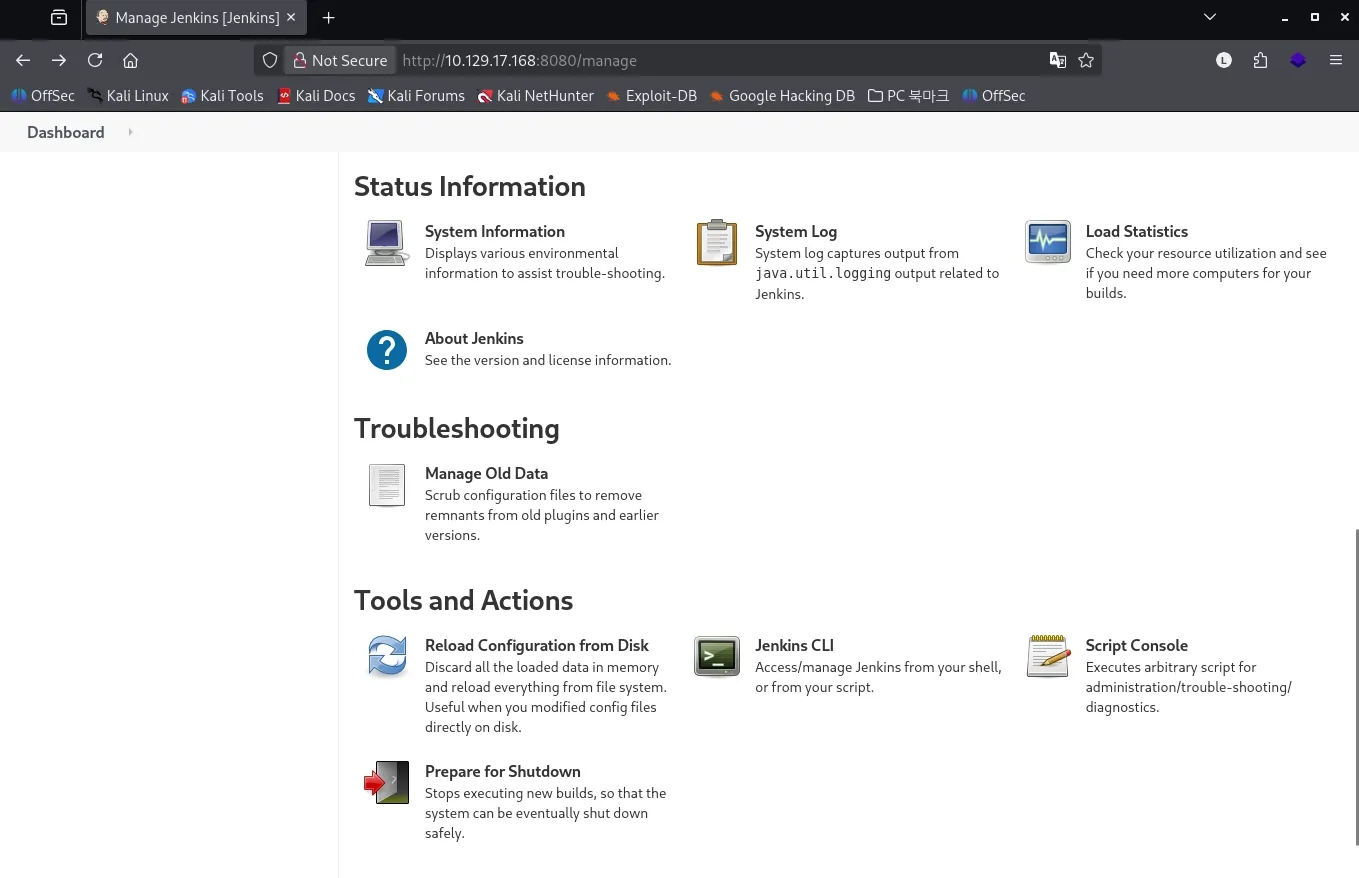1359x878 pixels.
Task: Open the Google Hacking DB bookmark
Action: click(782, 96)
